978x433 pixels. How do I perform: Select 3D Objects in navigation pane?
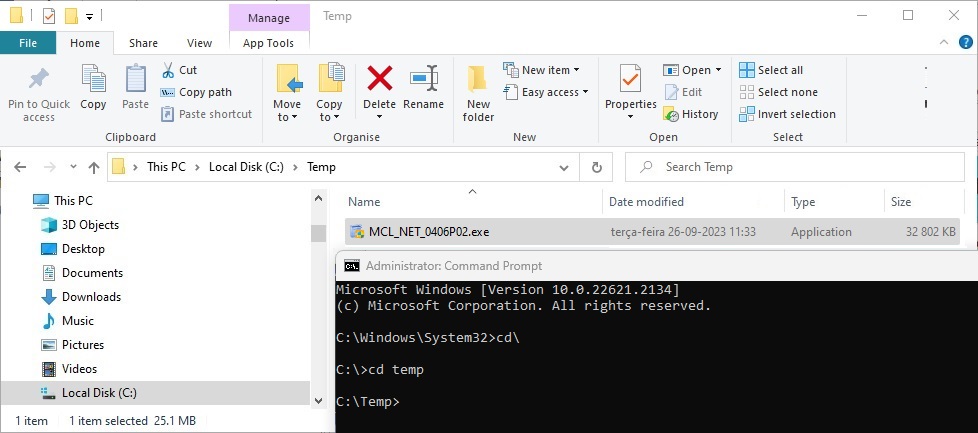pyautogui.click(x=79, y=225)
